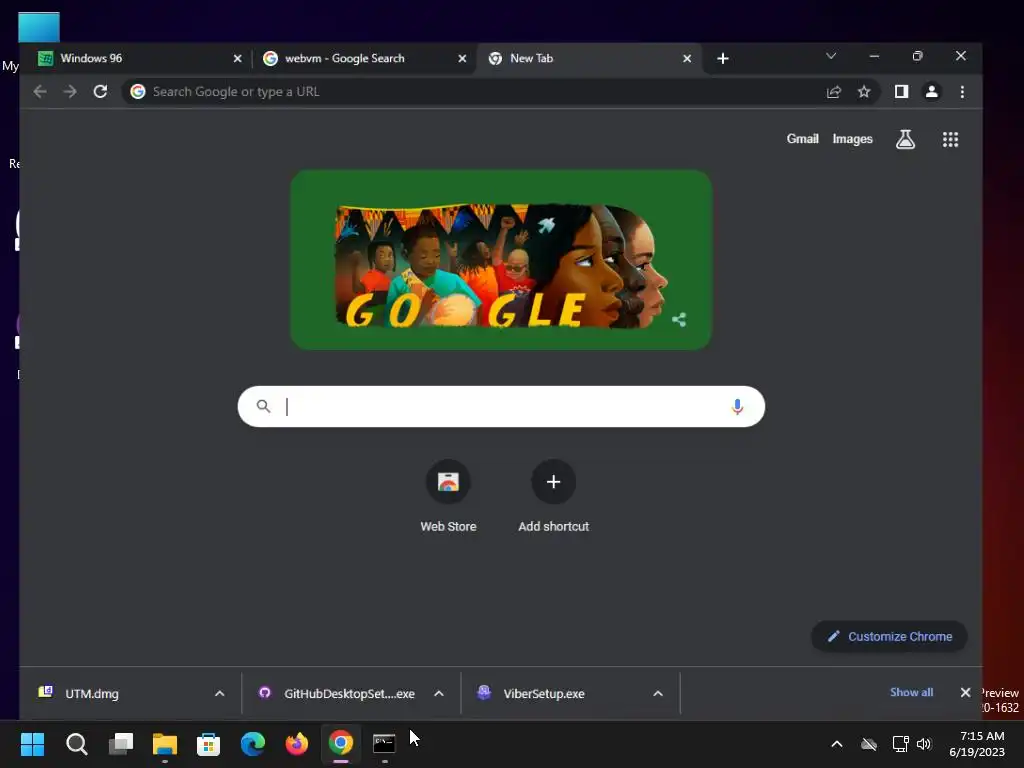The image size is (1024, 768).
Task: Open Search Labs flask icon
Action: pos(905,139)
